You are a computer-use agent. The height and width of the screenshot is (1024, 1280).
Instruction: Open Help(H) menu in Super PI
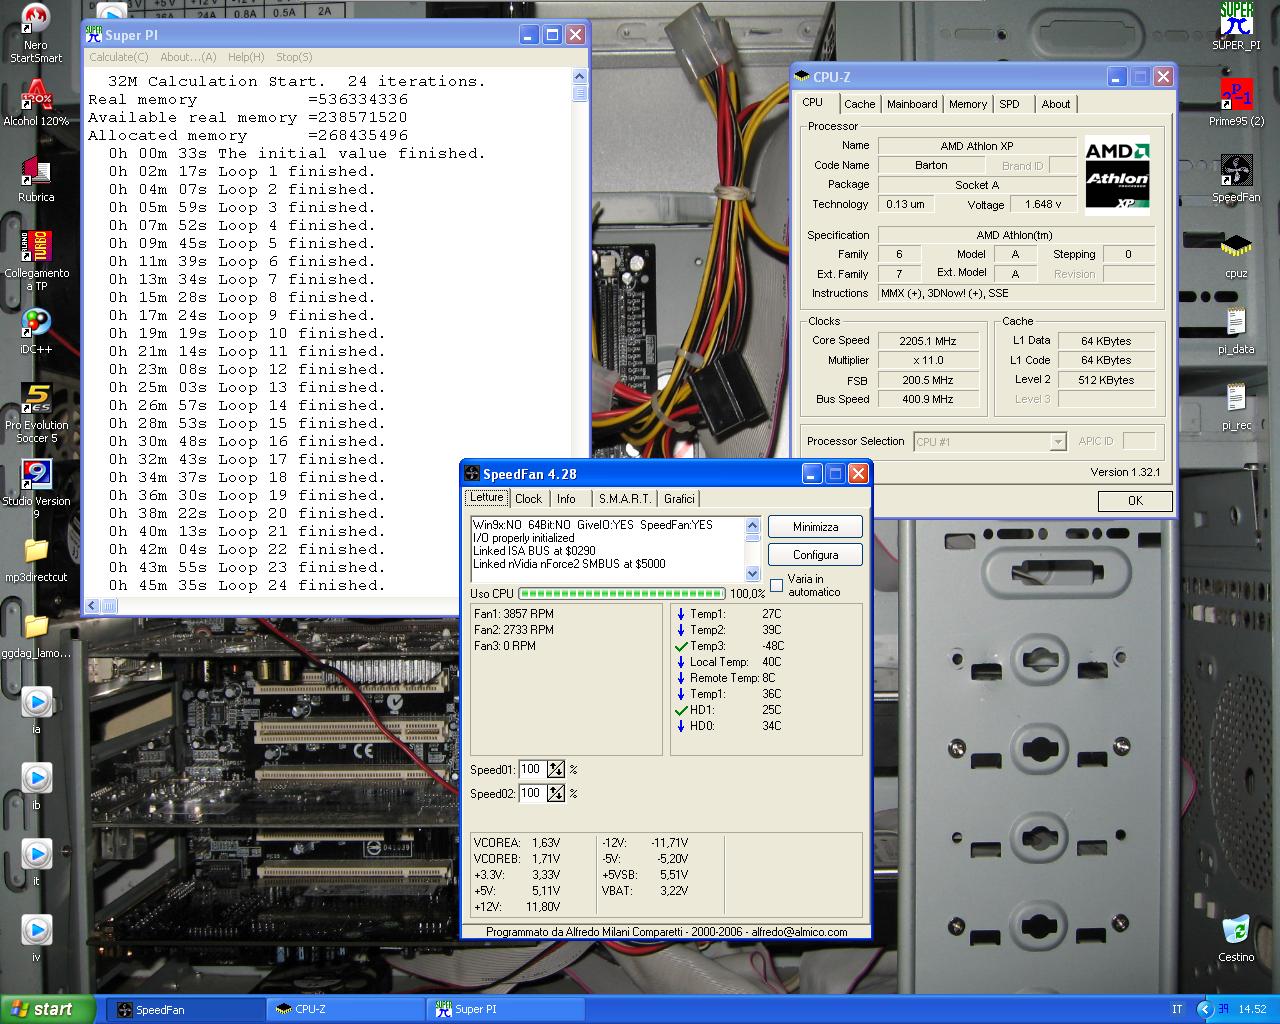pyautogui.click(x=246, y=57)
